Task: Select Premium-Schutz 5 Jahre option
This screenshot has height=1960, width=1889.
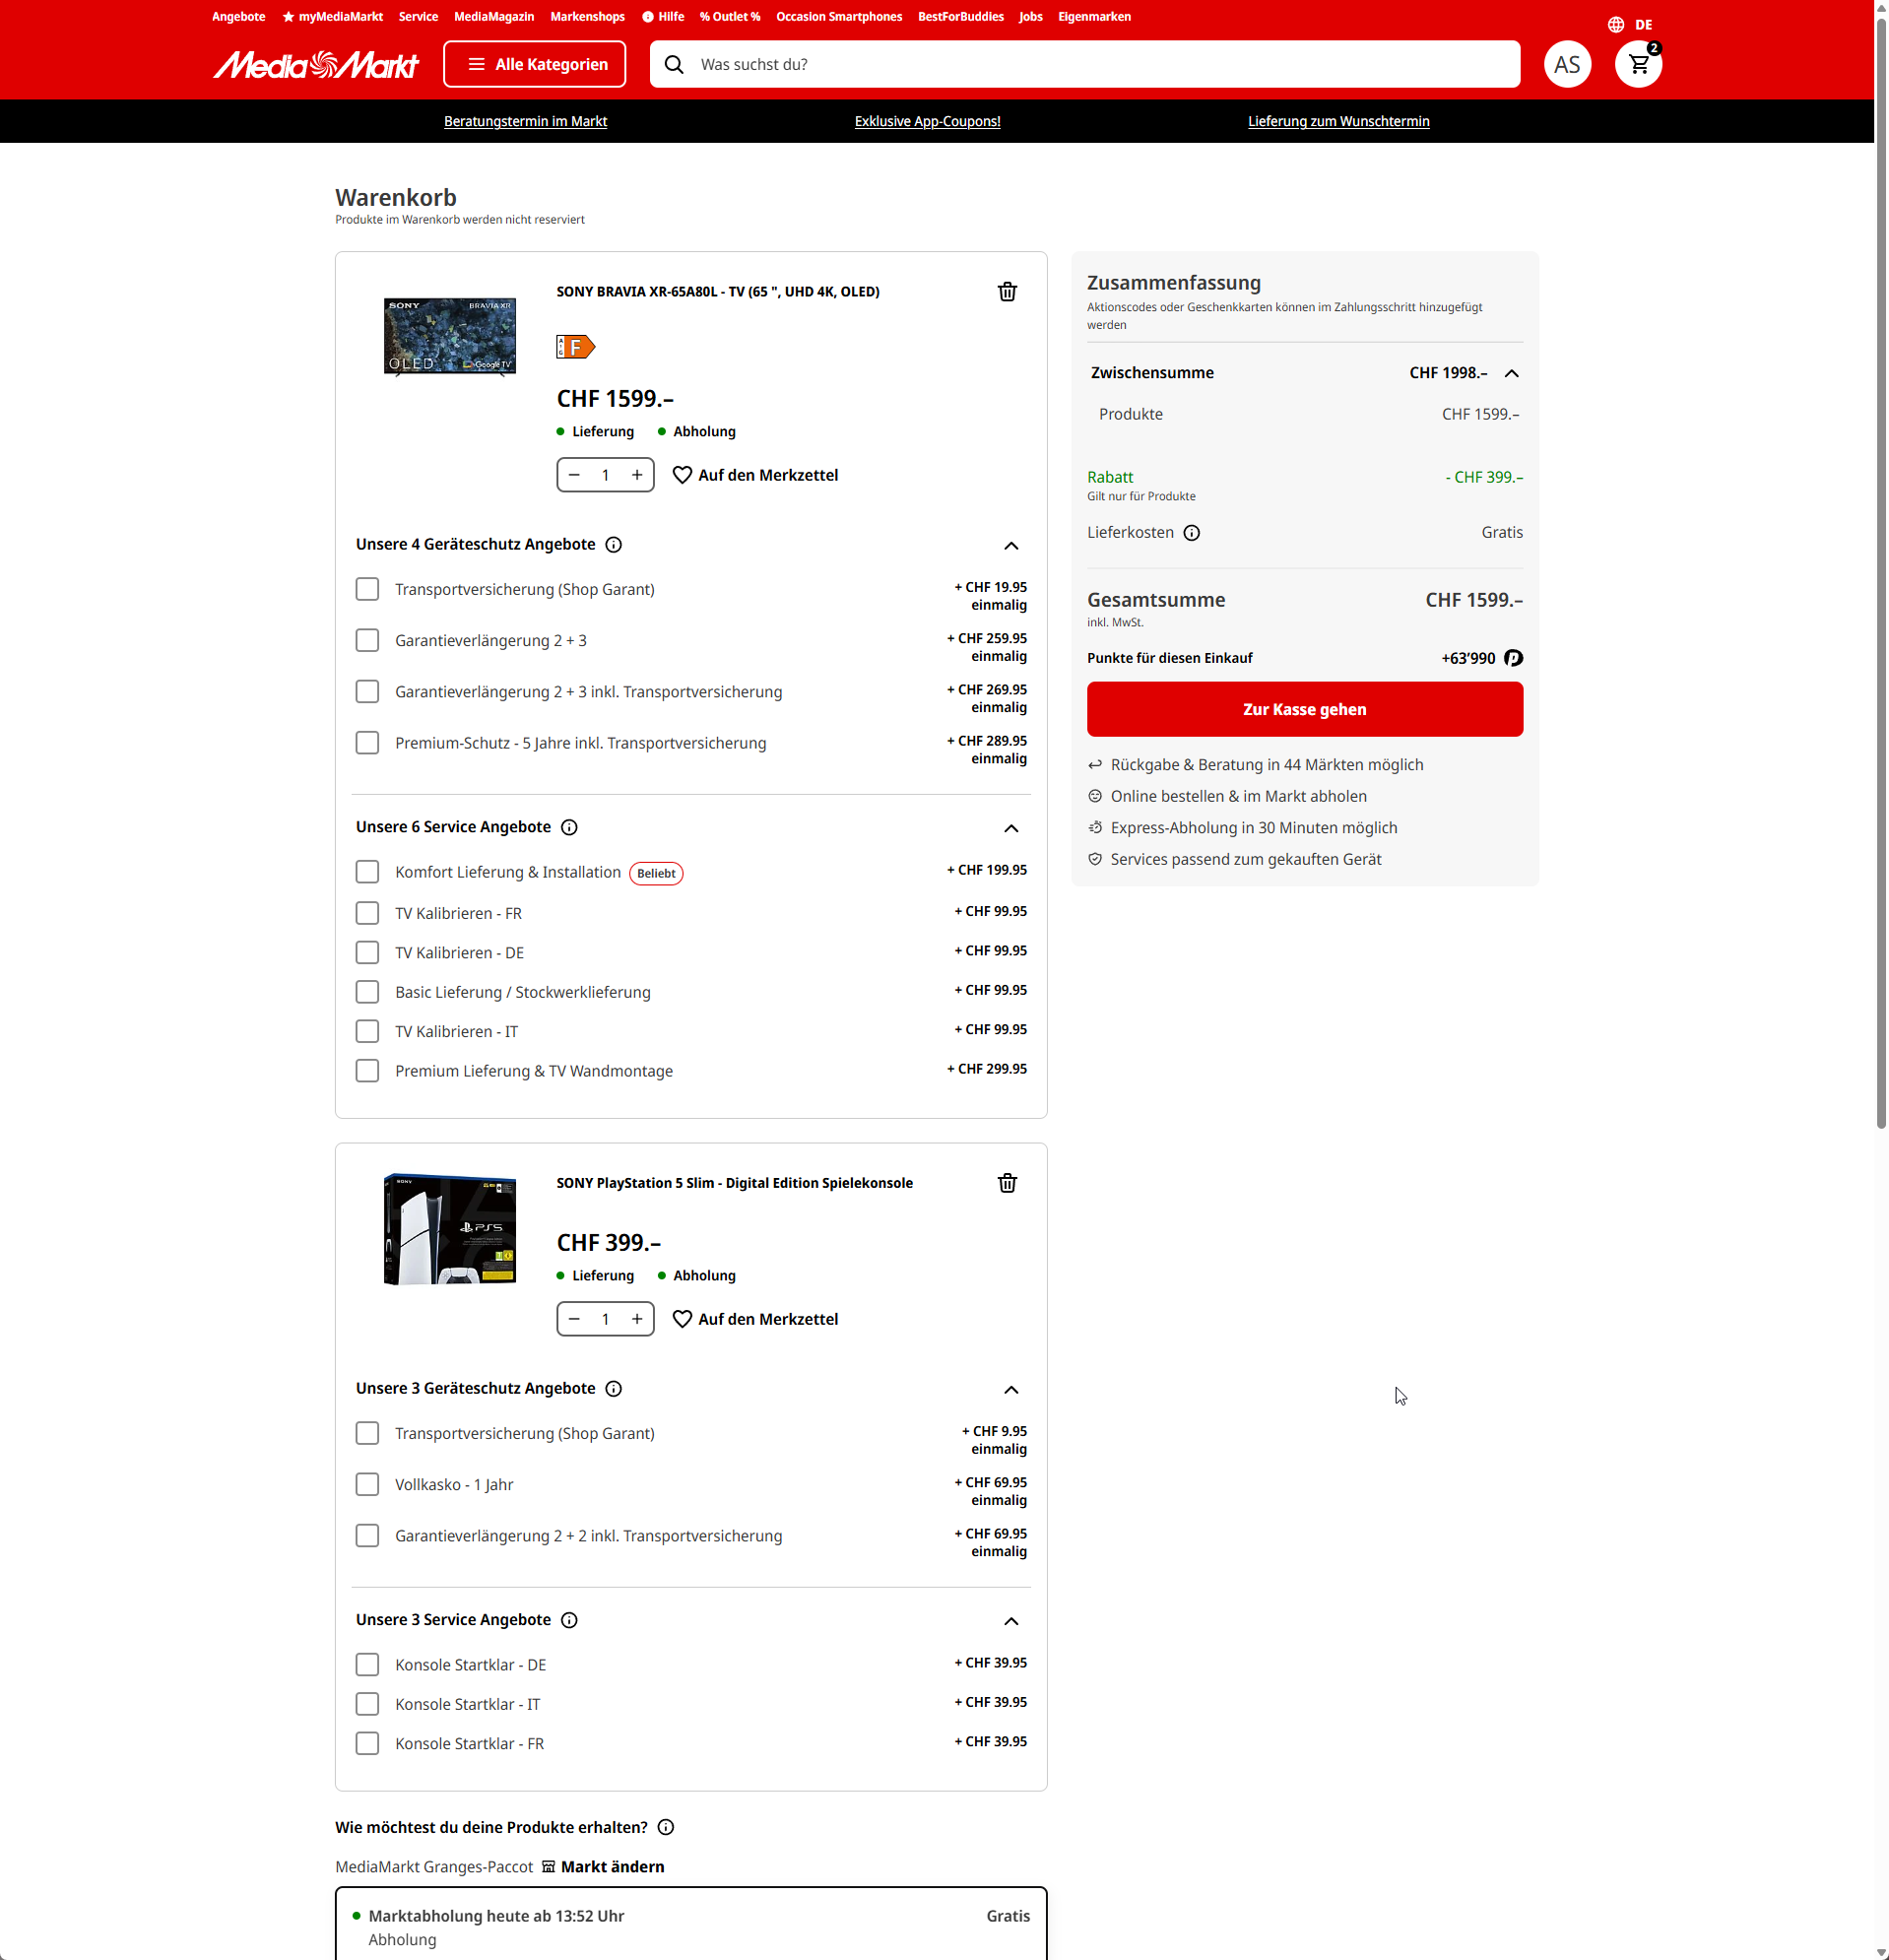Action: pos(367,743)
